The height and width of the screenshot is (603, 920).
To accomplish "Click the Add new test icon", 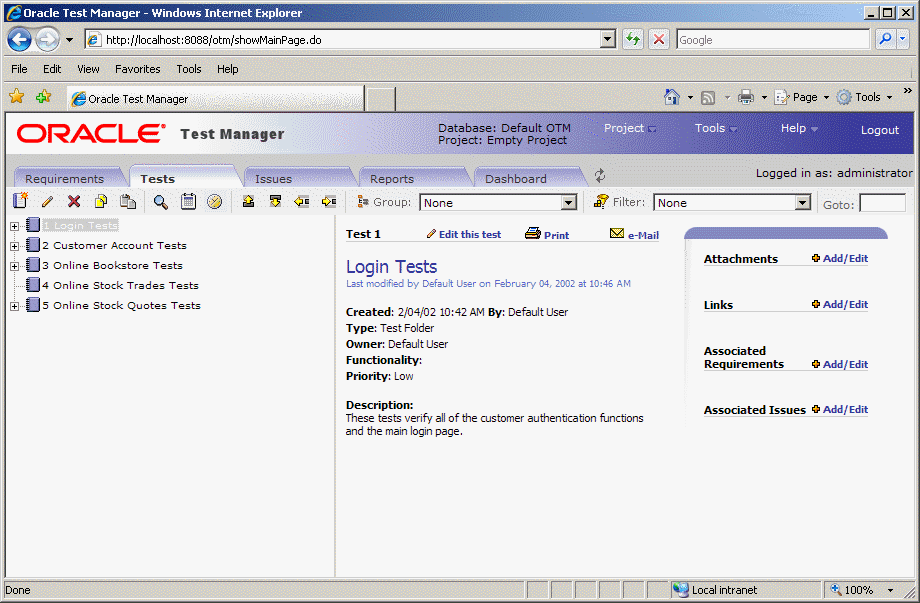I will (20, 201).
